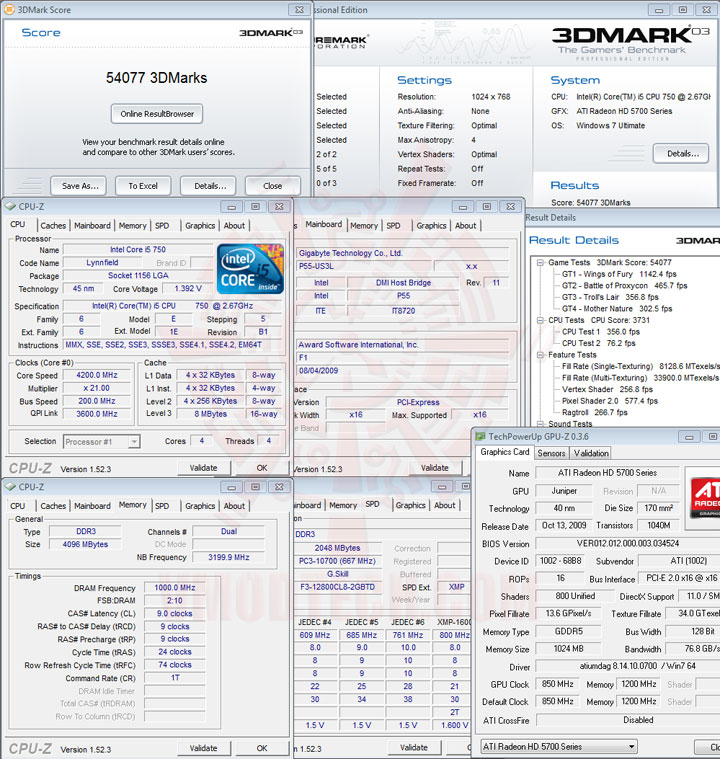
Task: Select GT2 - Battle of Proxycon result row
Action: click(624, 286)
